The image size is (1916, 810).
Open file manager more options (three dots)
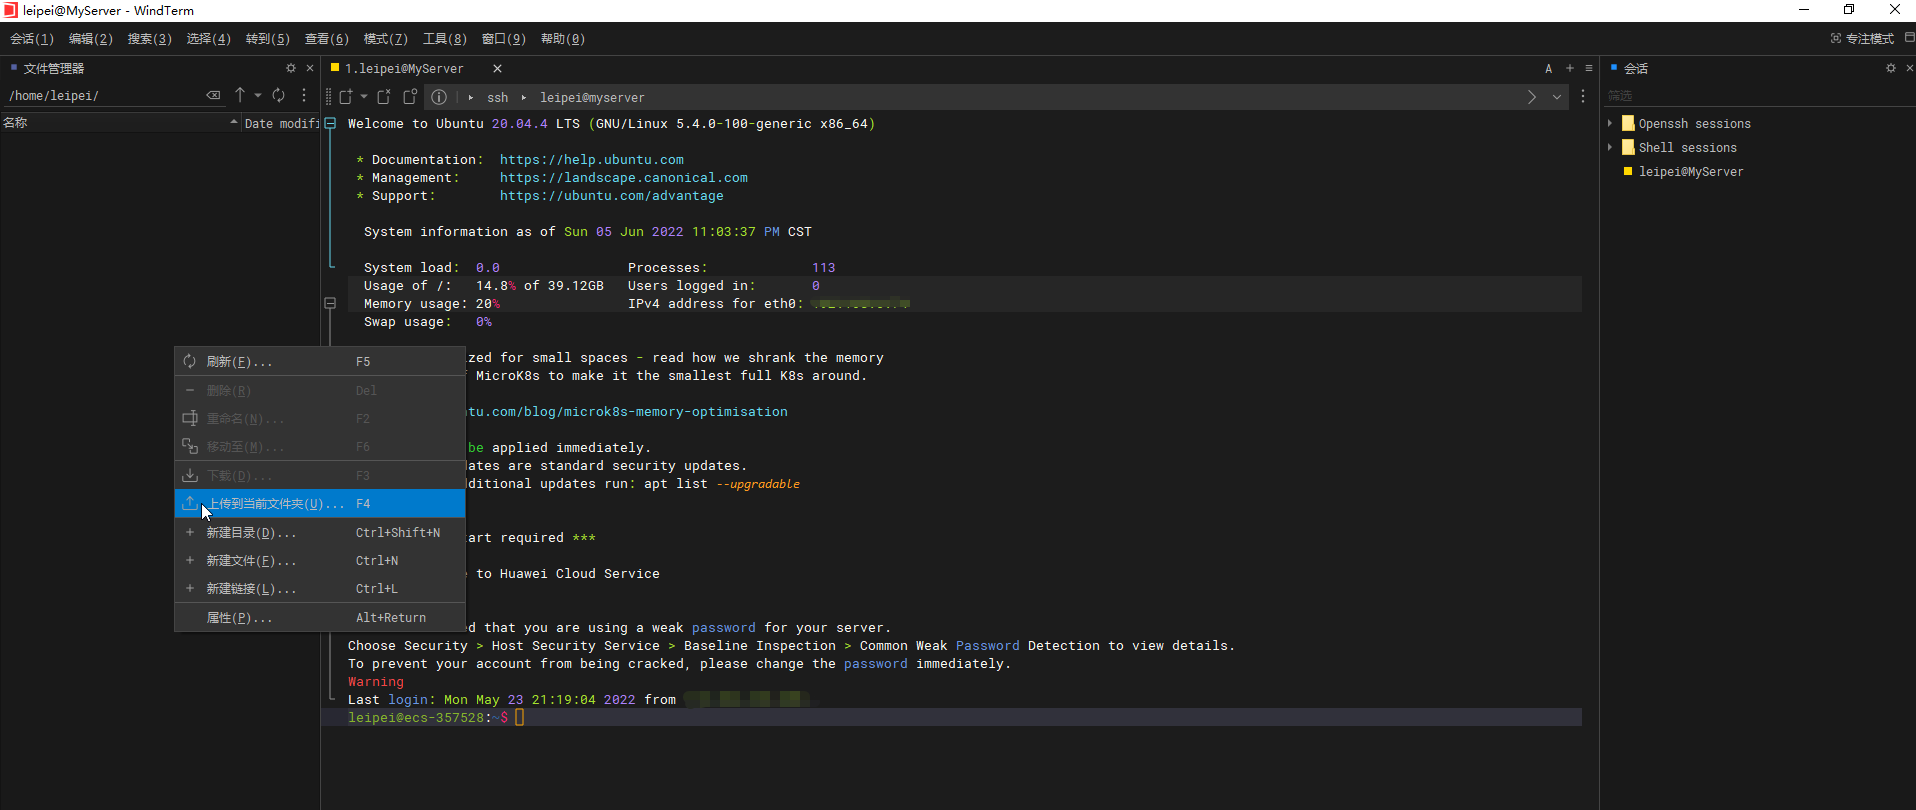tap(304, 95)
